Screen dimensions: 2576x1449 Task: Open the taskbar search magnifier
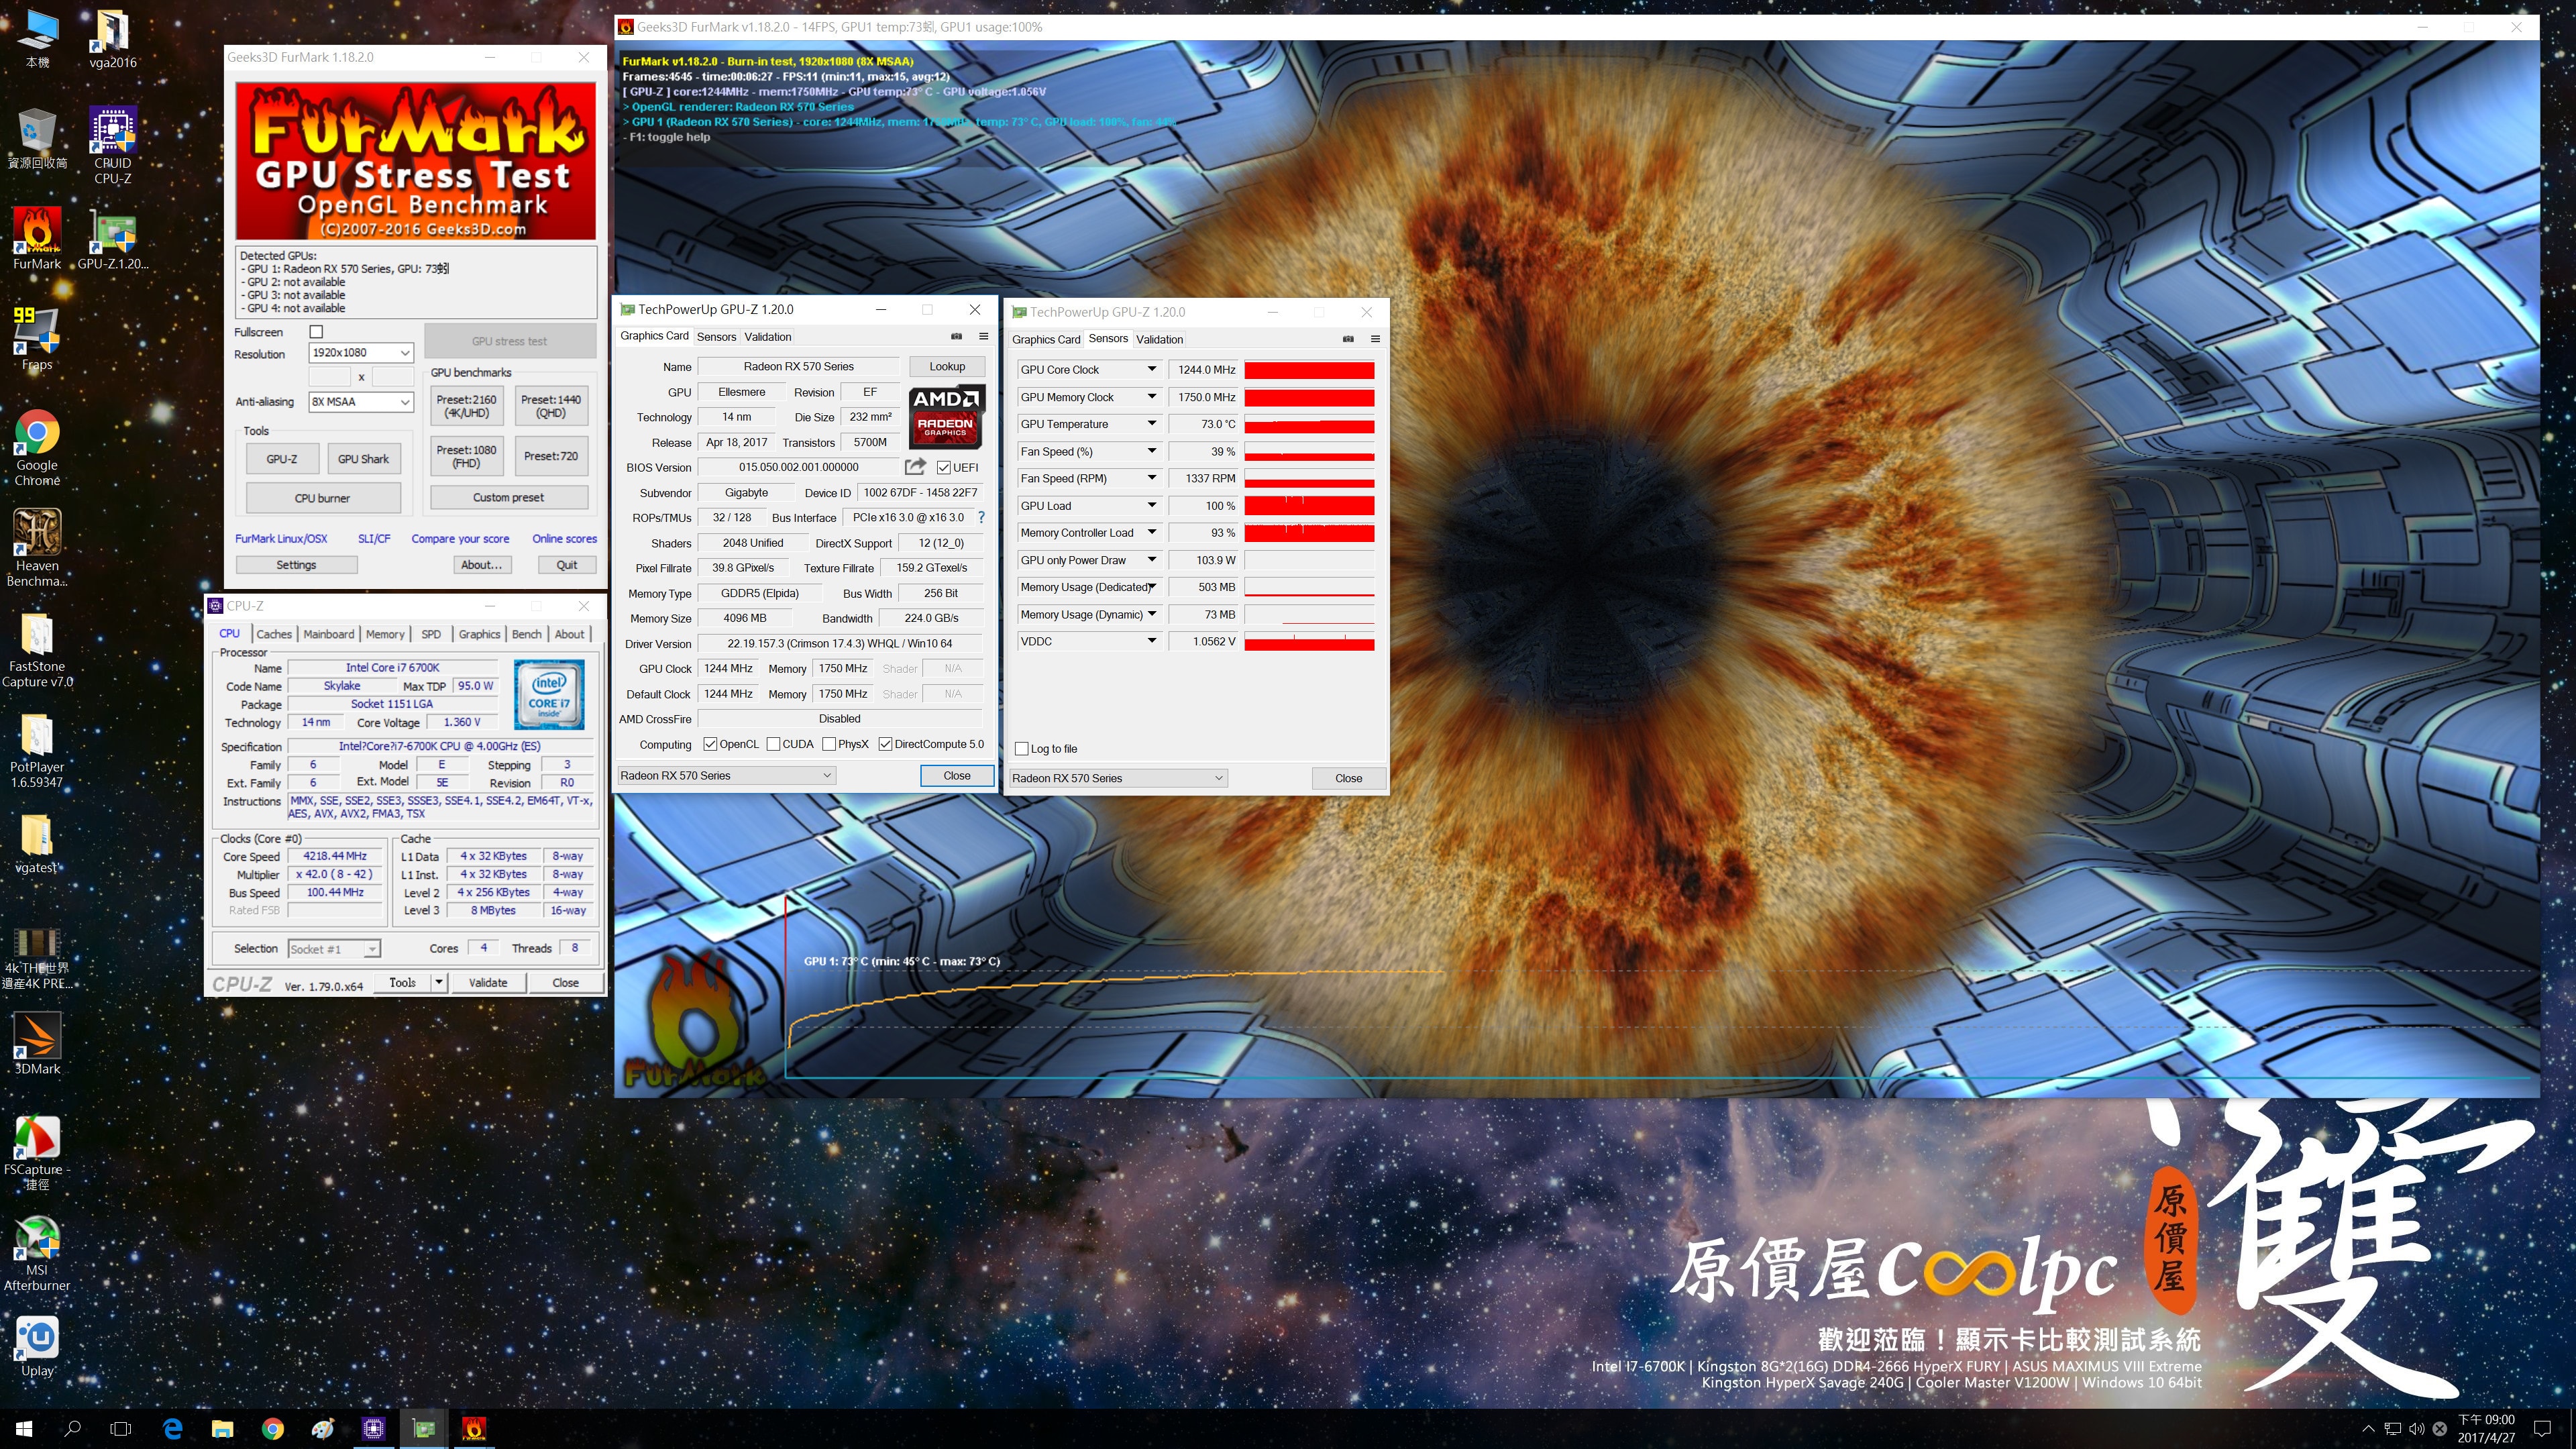[x=72, y=1429]
